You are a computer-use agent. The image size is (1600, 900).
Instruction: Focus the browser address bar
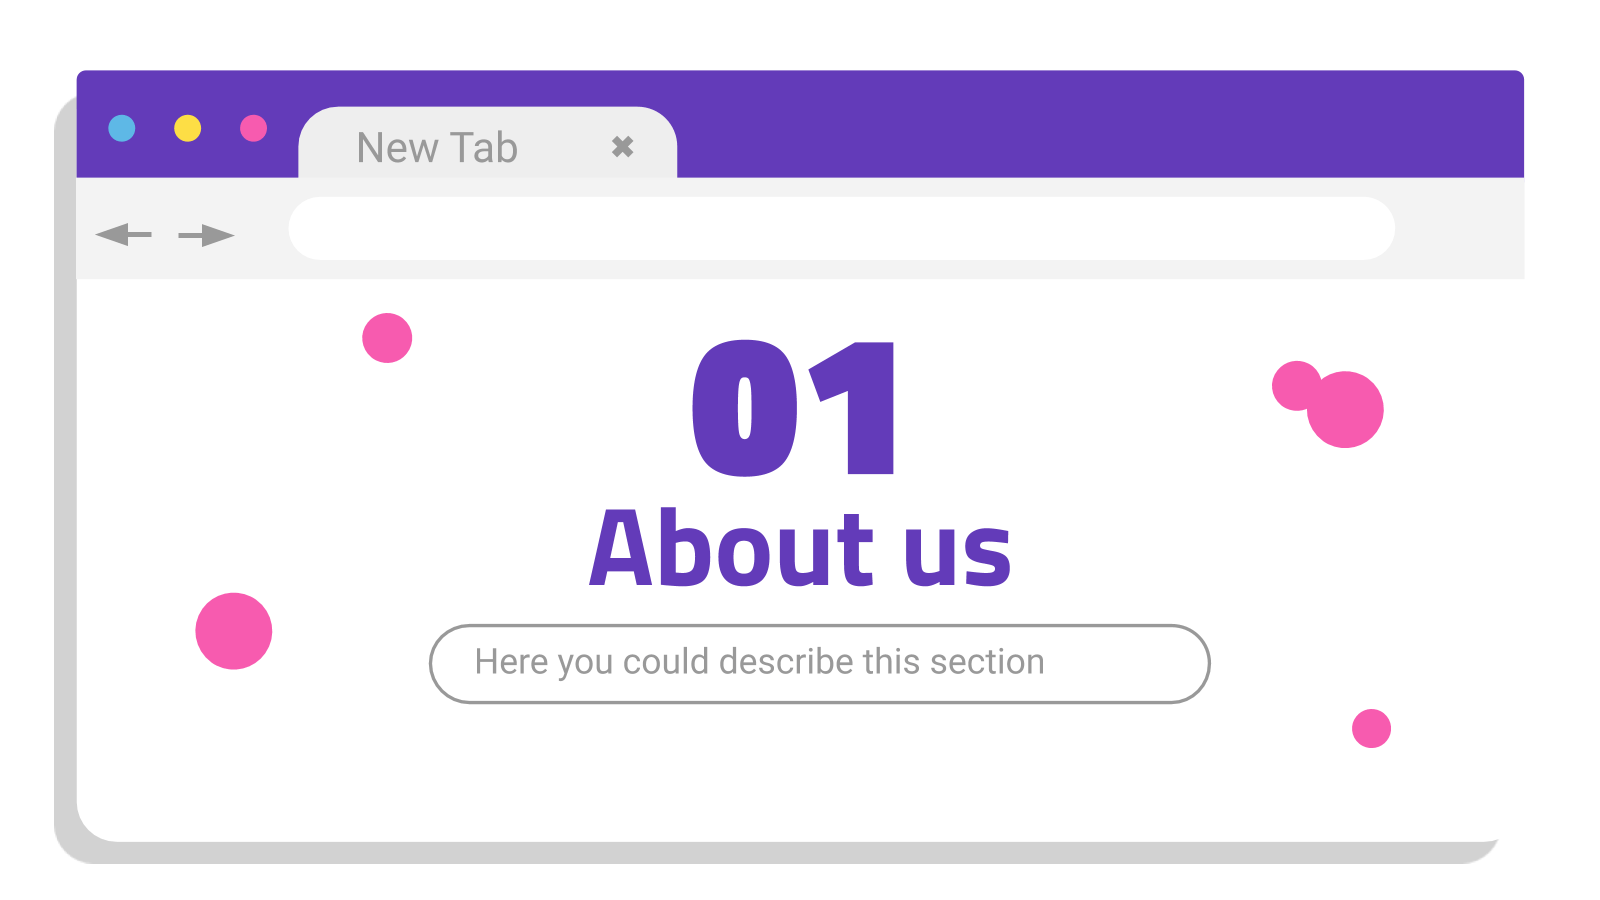841,228
